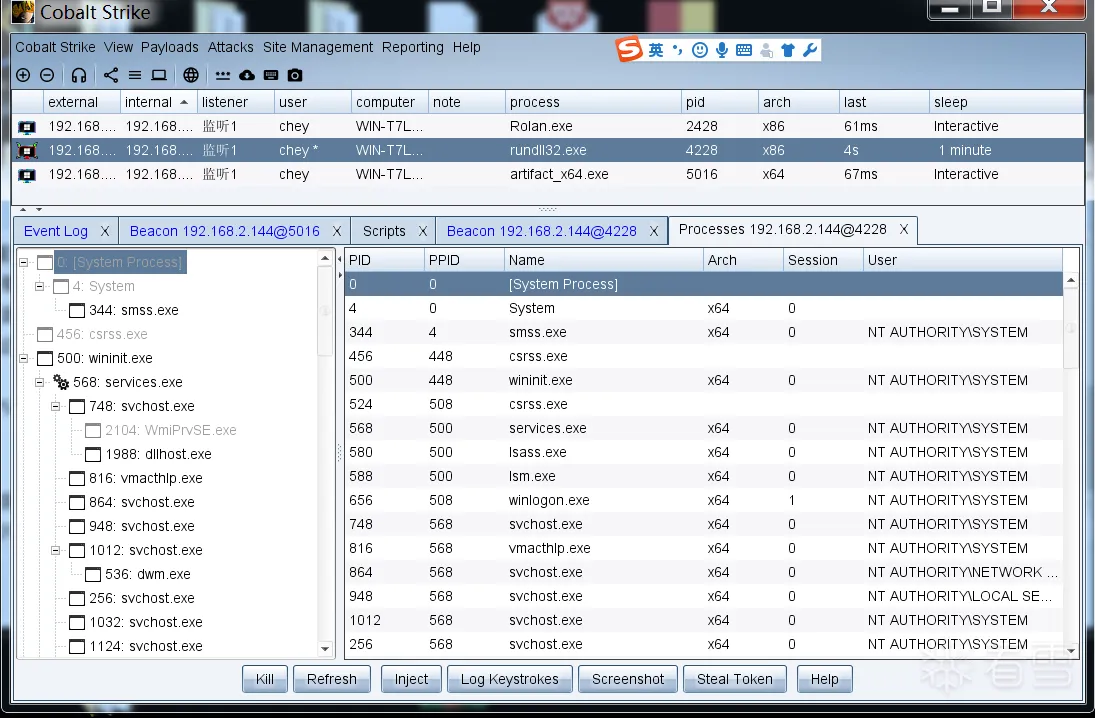Click the services.exe gear icon in tree
The image size is (1095, 718).
coord(61,383)
